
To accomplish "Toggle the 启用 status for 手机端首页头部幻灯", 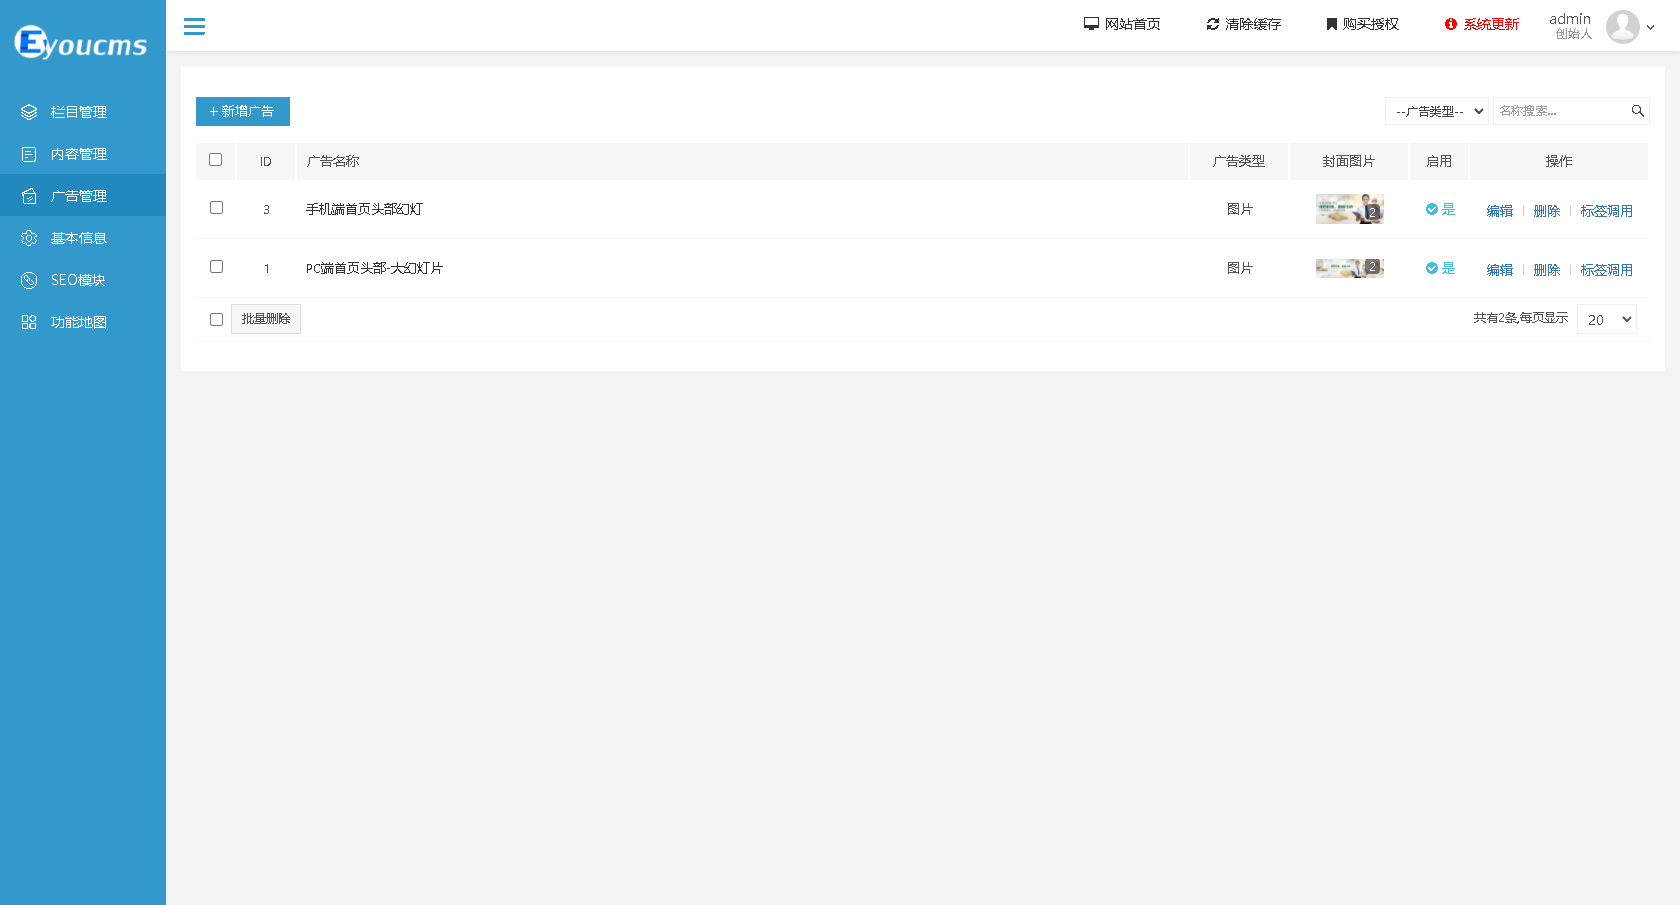I will 1440,209.
